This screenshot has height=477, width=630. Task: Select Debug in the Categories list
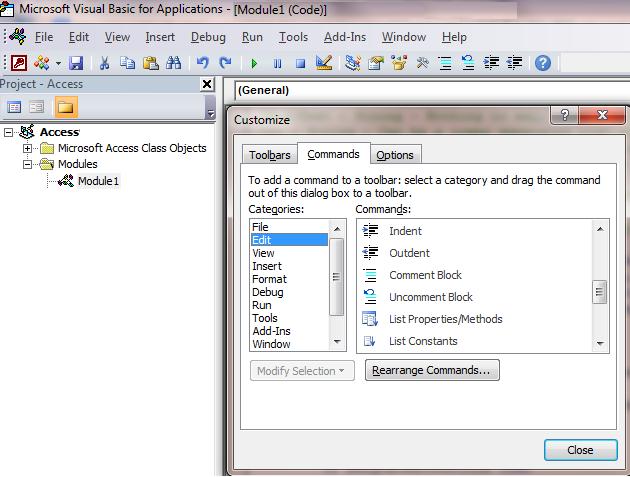289,292
